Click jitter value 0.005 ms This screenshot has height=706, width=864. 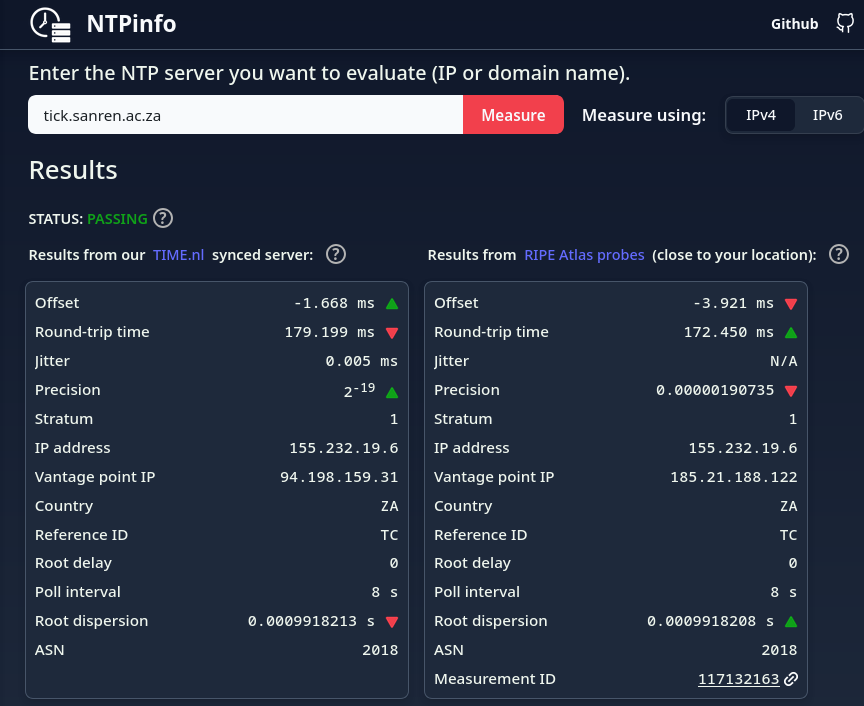click(x=361, y=362)
